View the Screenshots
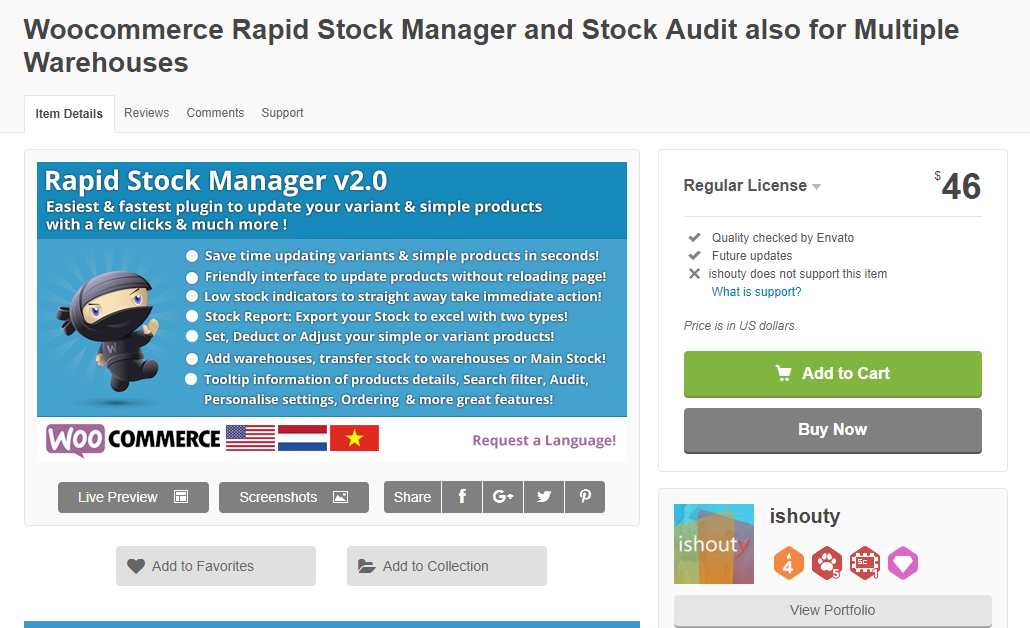1030x628 pixels. click(x=294, y=497)
